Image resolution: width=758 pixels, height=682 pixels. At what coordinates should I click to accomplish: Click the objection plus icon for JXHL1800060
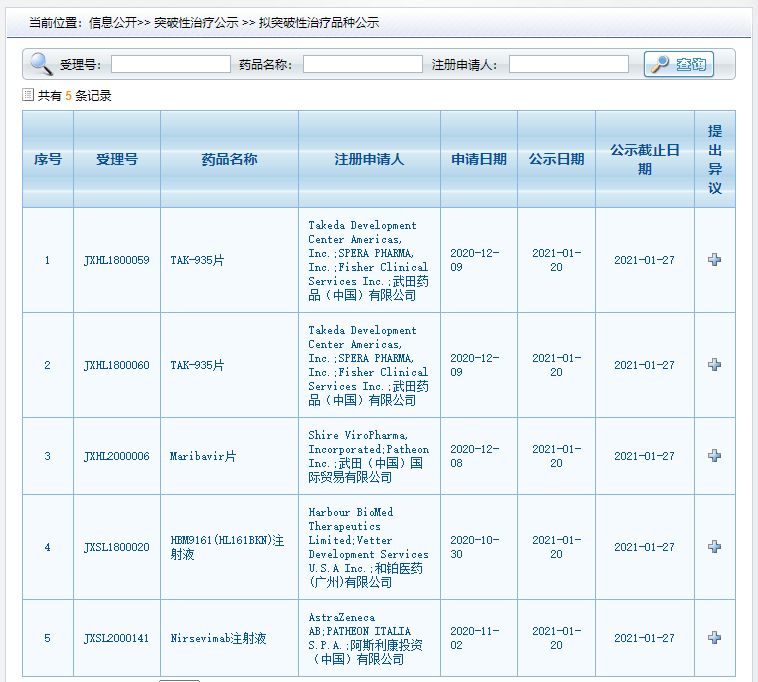[x=714, y=364]
